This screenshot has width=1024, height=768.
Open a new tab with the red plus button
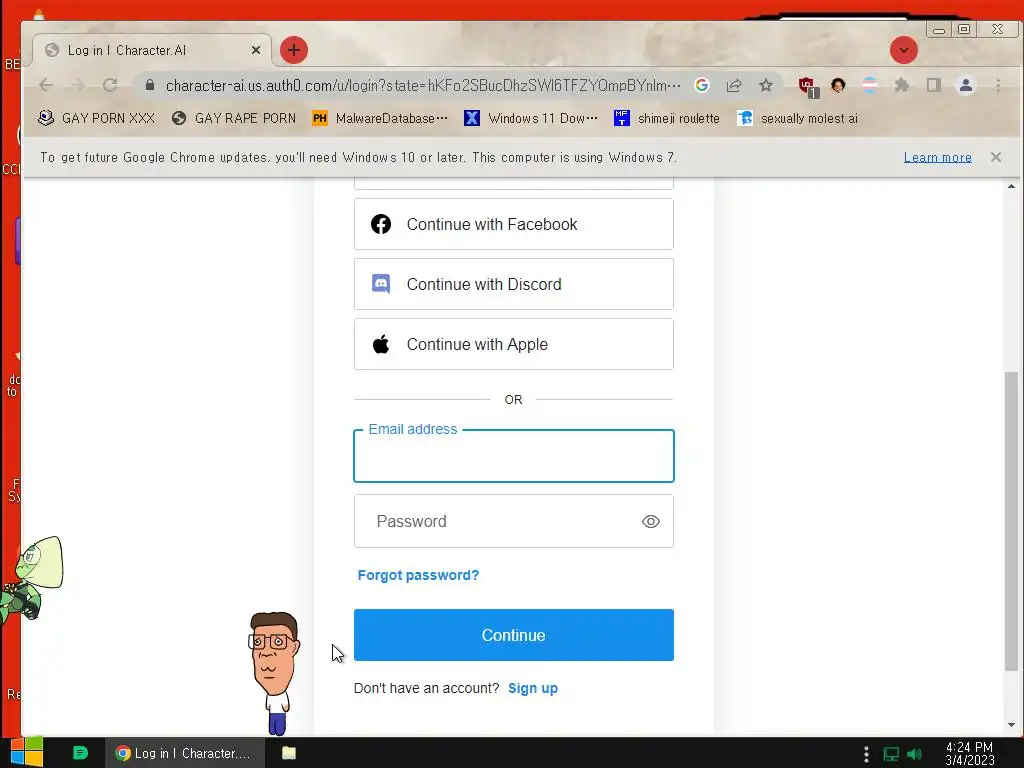coord(294,50)
